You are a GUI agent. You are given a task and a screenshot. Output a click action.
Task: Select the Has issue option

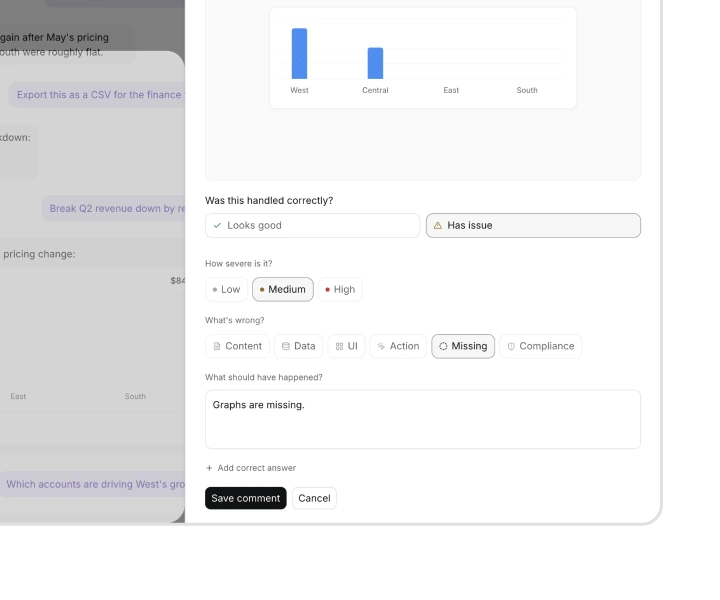pyautogui.click(x=533, y=225)
